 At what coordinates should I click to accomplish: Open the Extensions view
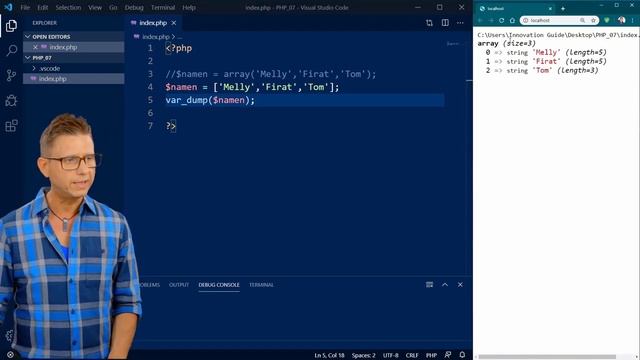(x=11, y=125)
